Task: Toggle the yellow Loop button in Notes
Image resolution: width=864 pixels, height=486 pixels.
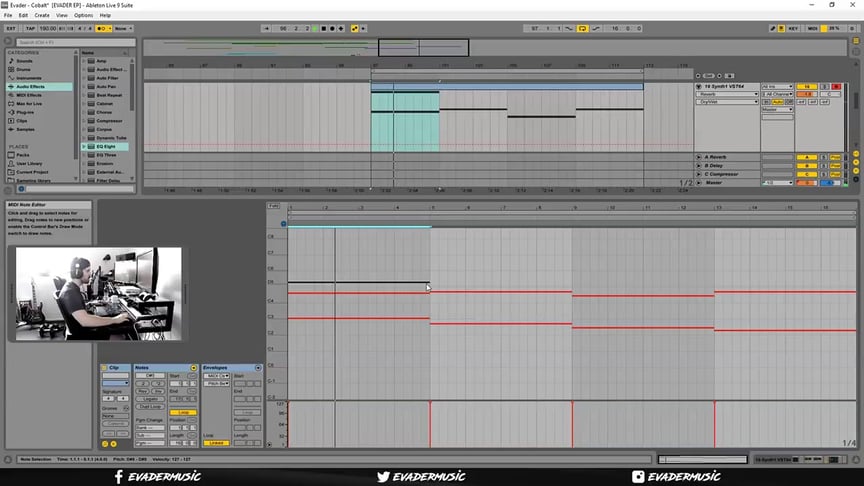Action: click(x=183, y=412)
